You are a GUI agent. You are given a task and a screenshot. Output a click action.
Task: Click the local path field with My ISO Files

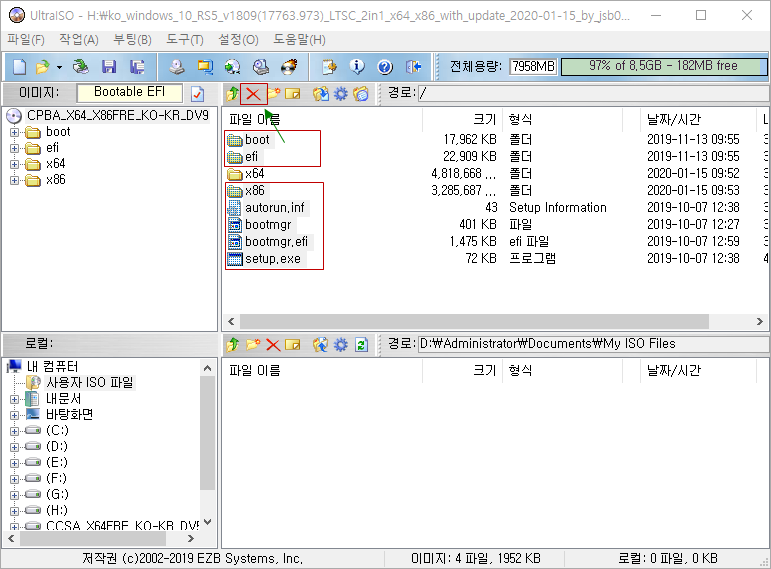pyautogui.click(x=593, y=344)
